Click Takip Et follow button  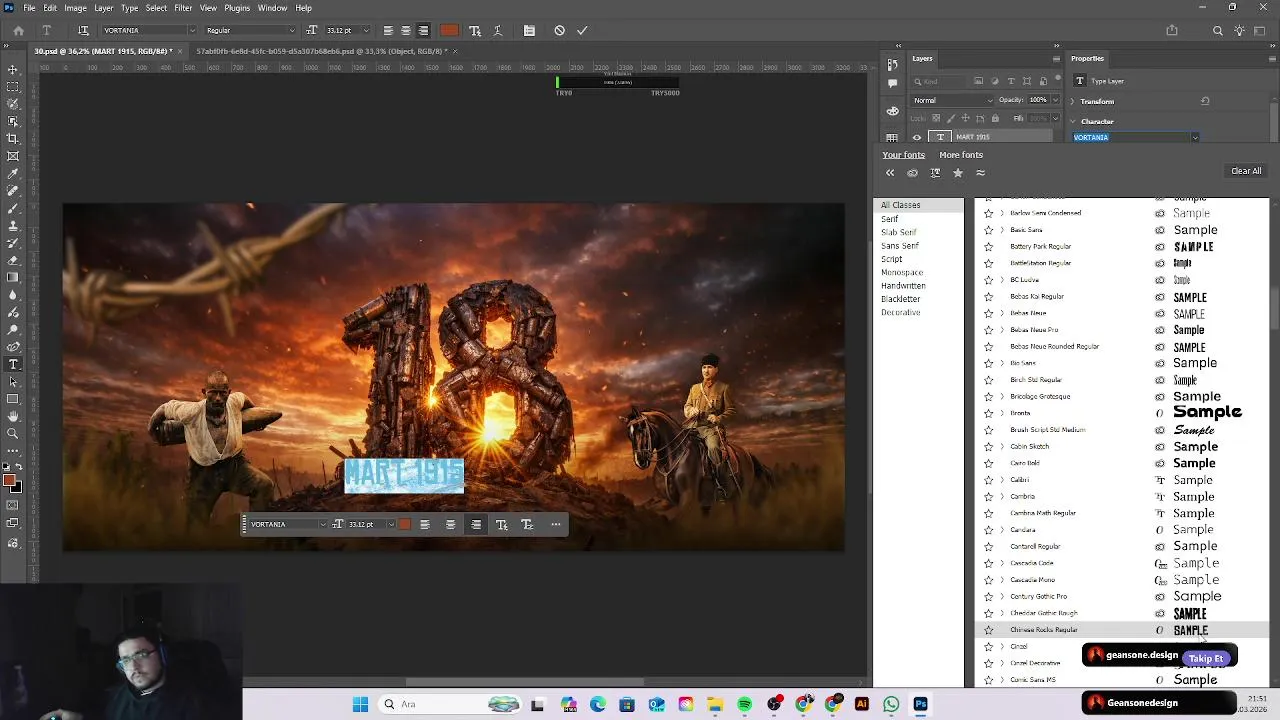tap(1206, 659)
